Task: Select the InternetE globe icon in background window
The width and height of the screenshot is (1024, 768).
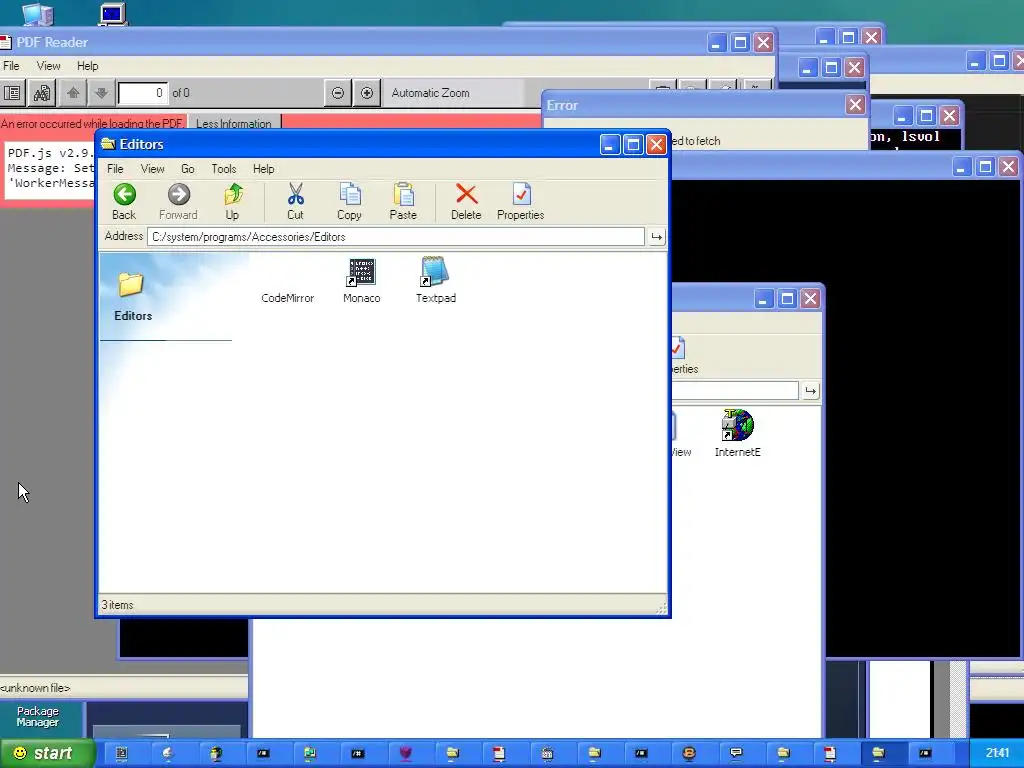Action: pyautogui.click(x=737, y=425)
